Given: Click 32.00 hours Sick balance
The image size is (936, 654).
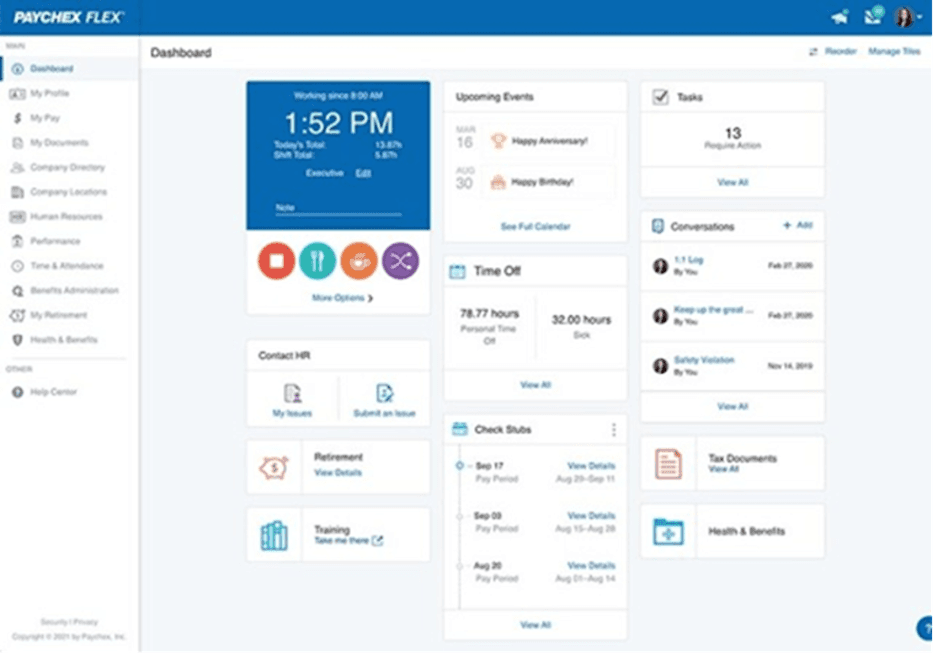Looking at the screenshot, I should click(x=581, y=326).
